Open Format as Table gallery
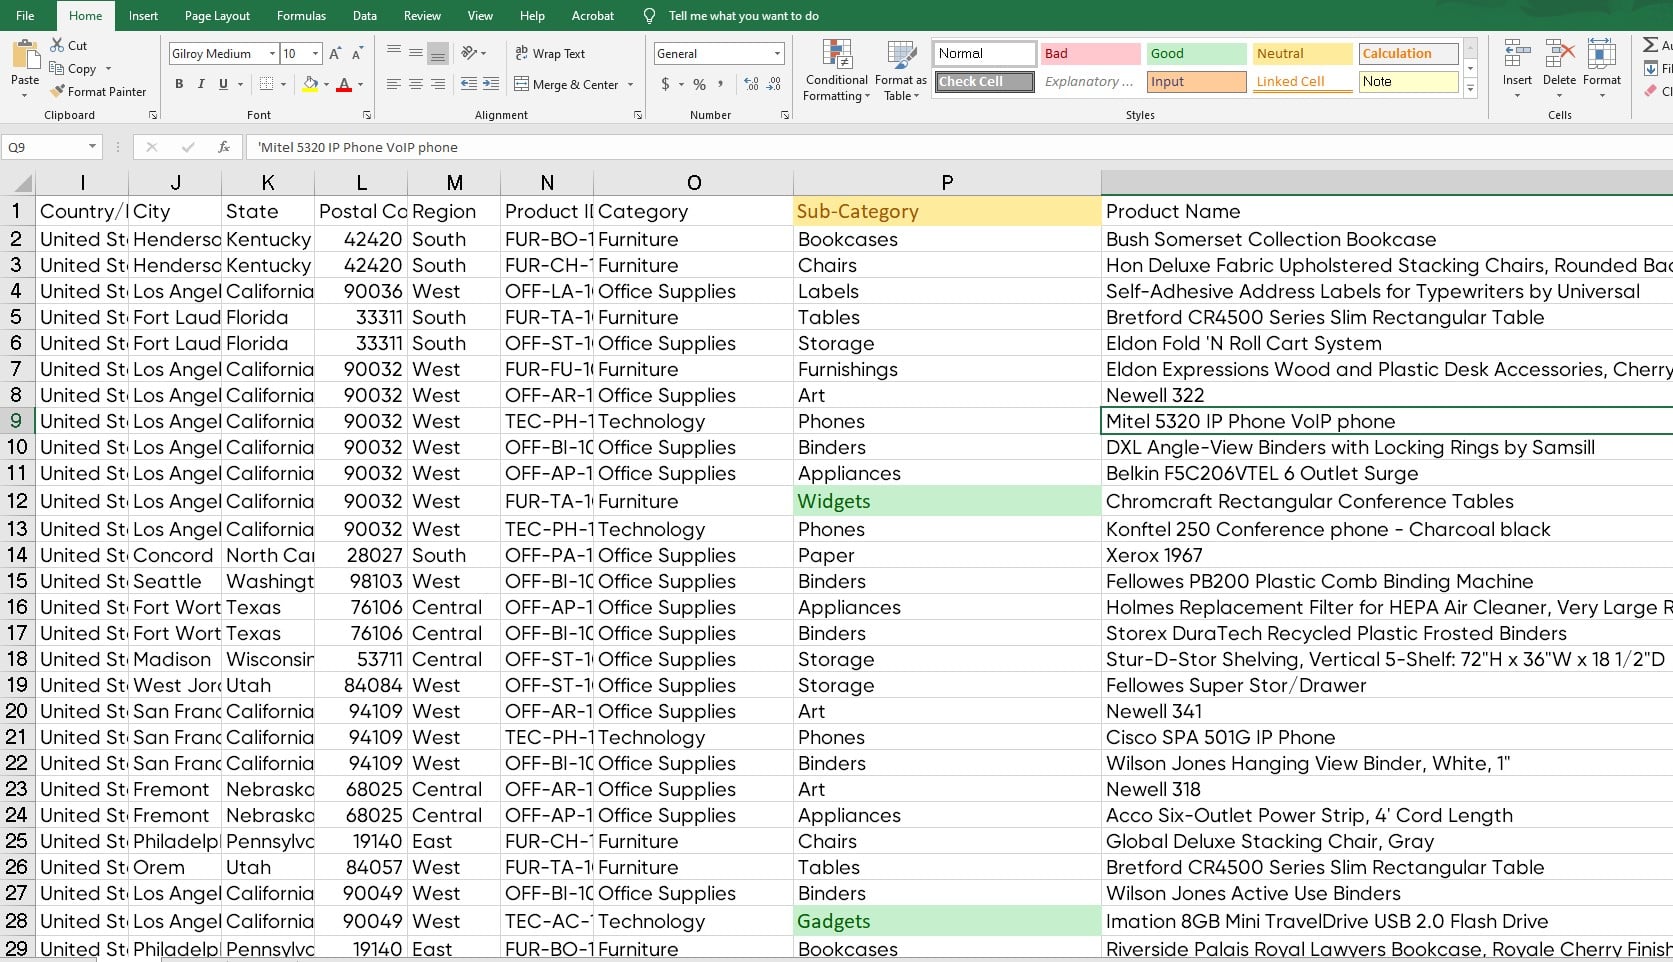Viewport: 1673px width, 962px height. [901, 70]
